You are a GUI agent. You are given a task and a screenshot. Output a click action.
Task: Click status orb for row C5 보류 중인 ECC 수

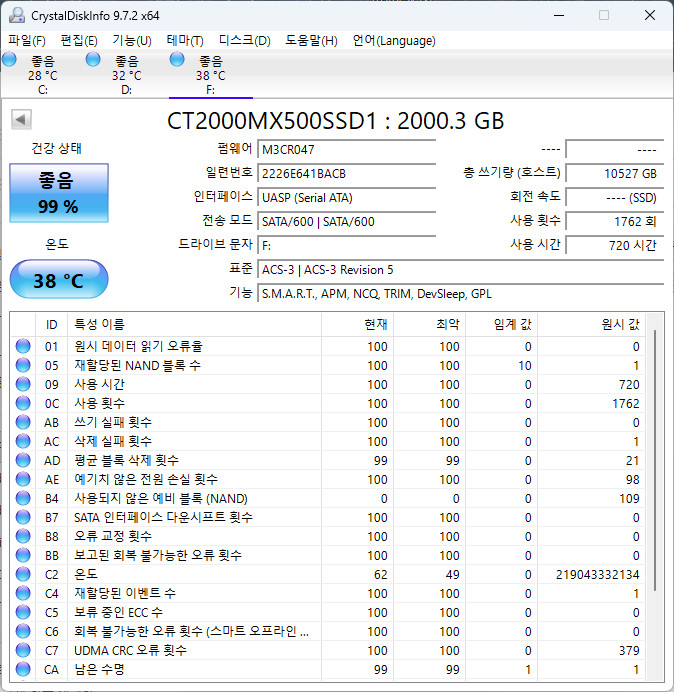23,612
